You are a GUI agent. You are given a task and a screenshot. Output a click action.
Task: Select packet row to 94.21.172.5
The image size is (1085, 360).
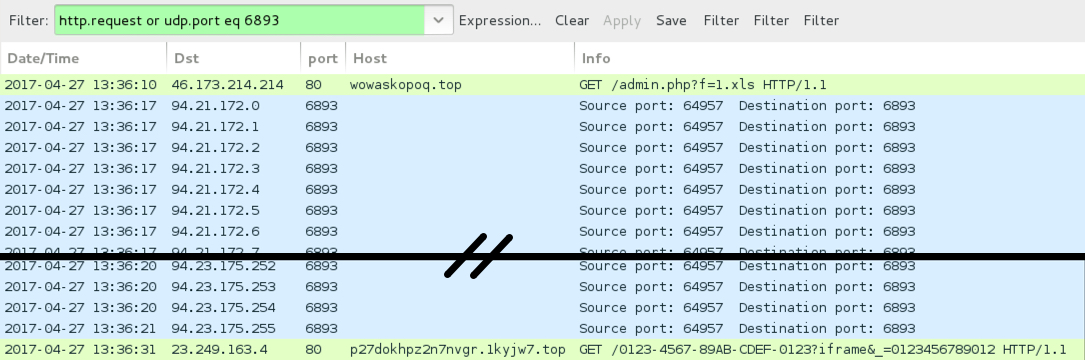click(x=542, y=210)
